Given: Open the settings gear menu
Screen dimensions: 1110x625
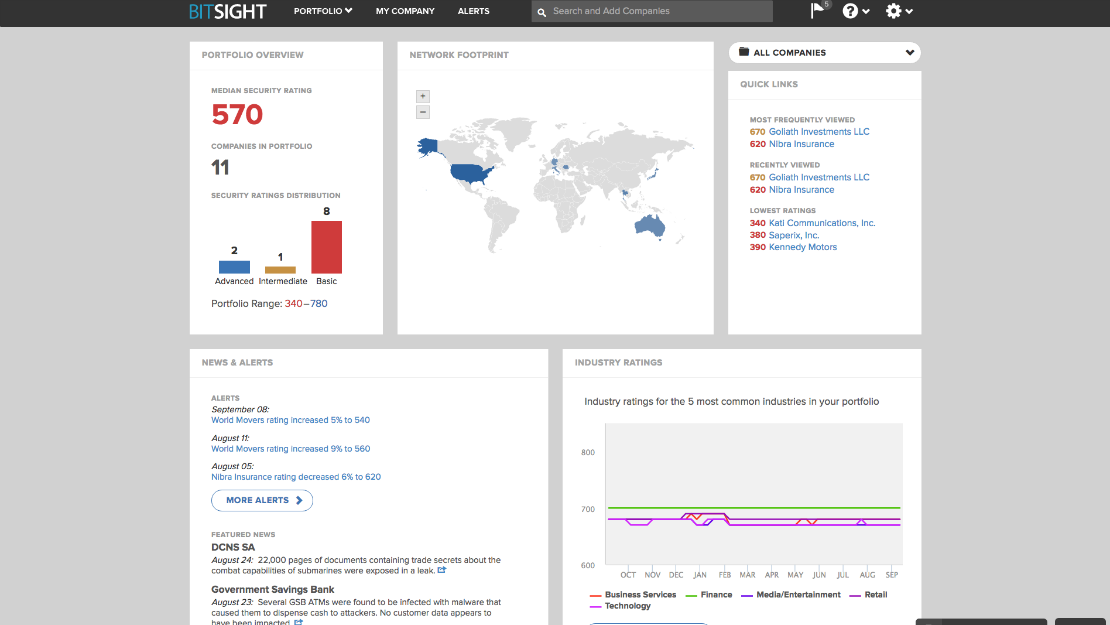Looking at the screenshot, I should (899, 11).
